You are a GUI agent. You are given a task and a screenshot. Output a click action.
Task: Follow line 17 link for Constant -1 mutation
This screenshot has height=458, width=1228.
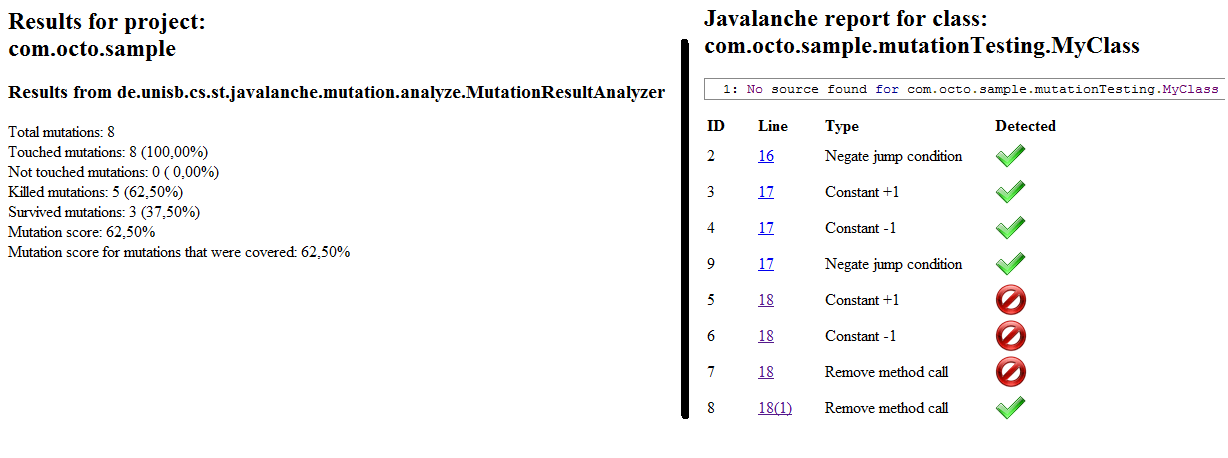[766, 228]
